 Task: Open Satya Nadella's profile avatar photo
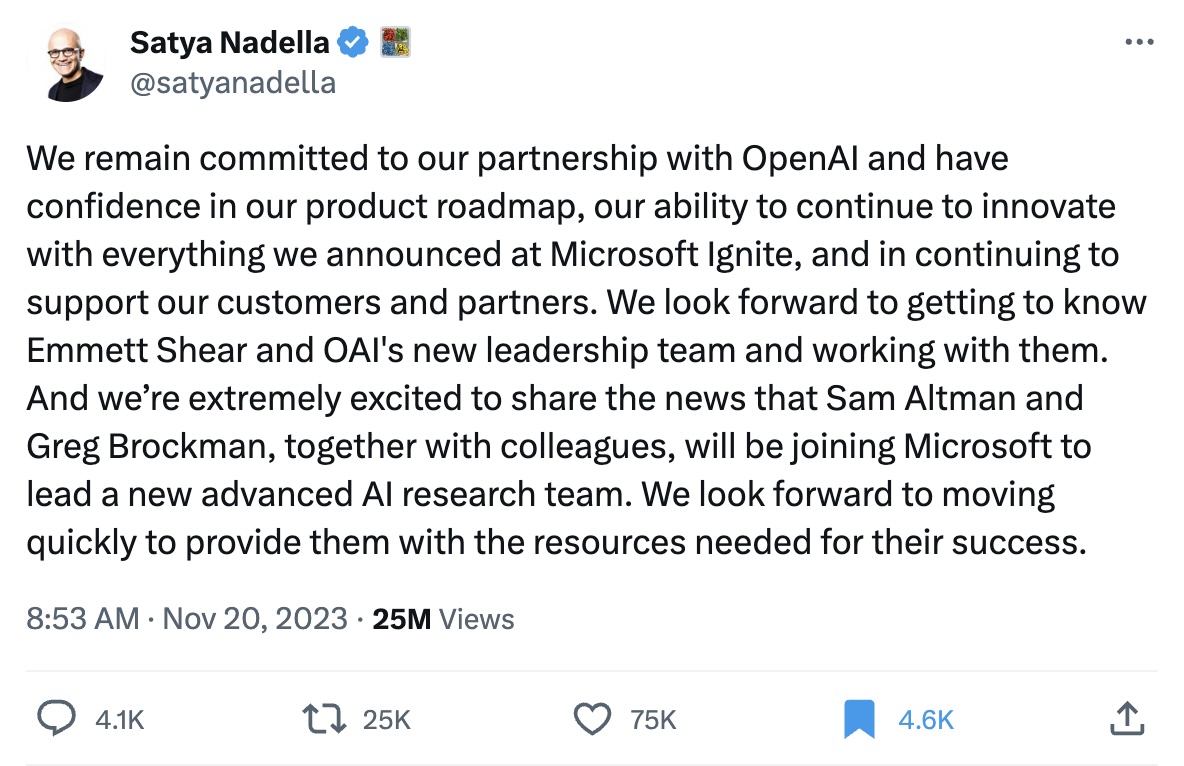75,63
